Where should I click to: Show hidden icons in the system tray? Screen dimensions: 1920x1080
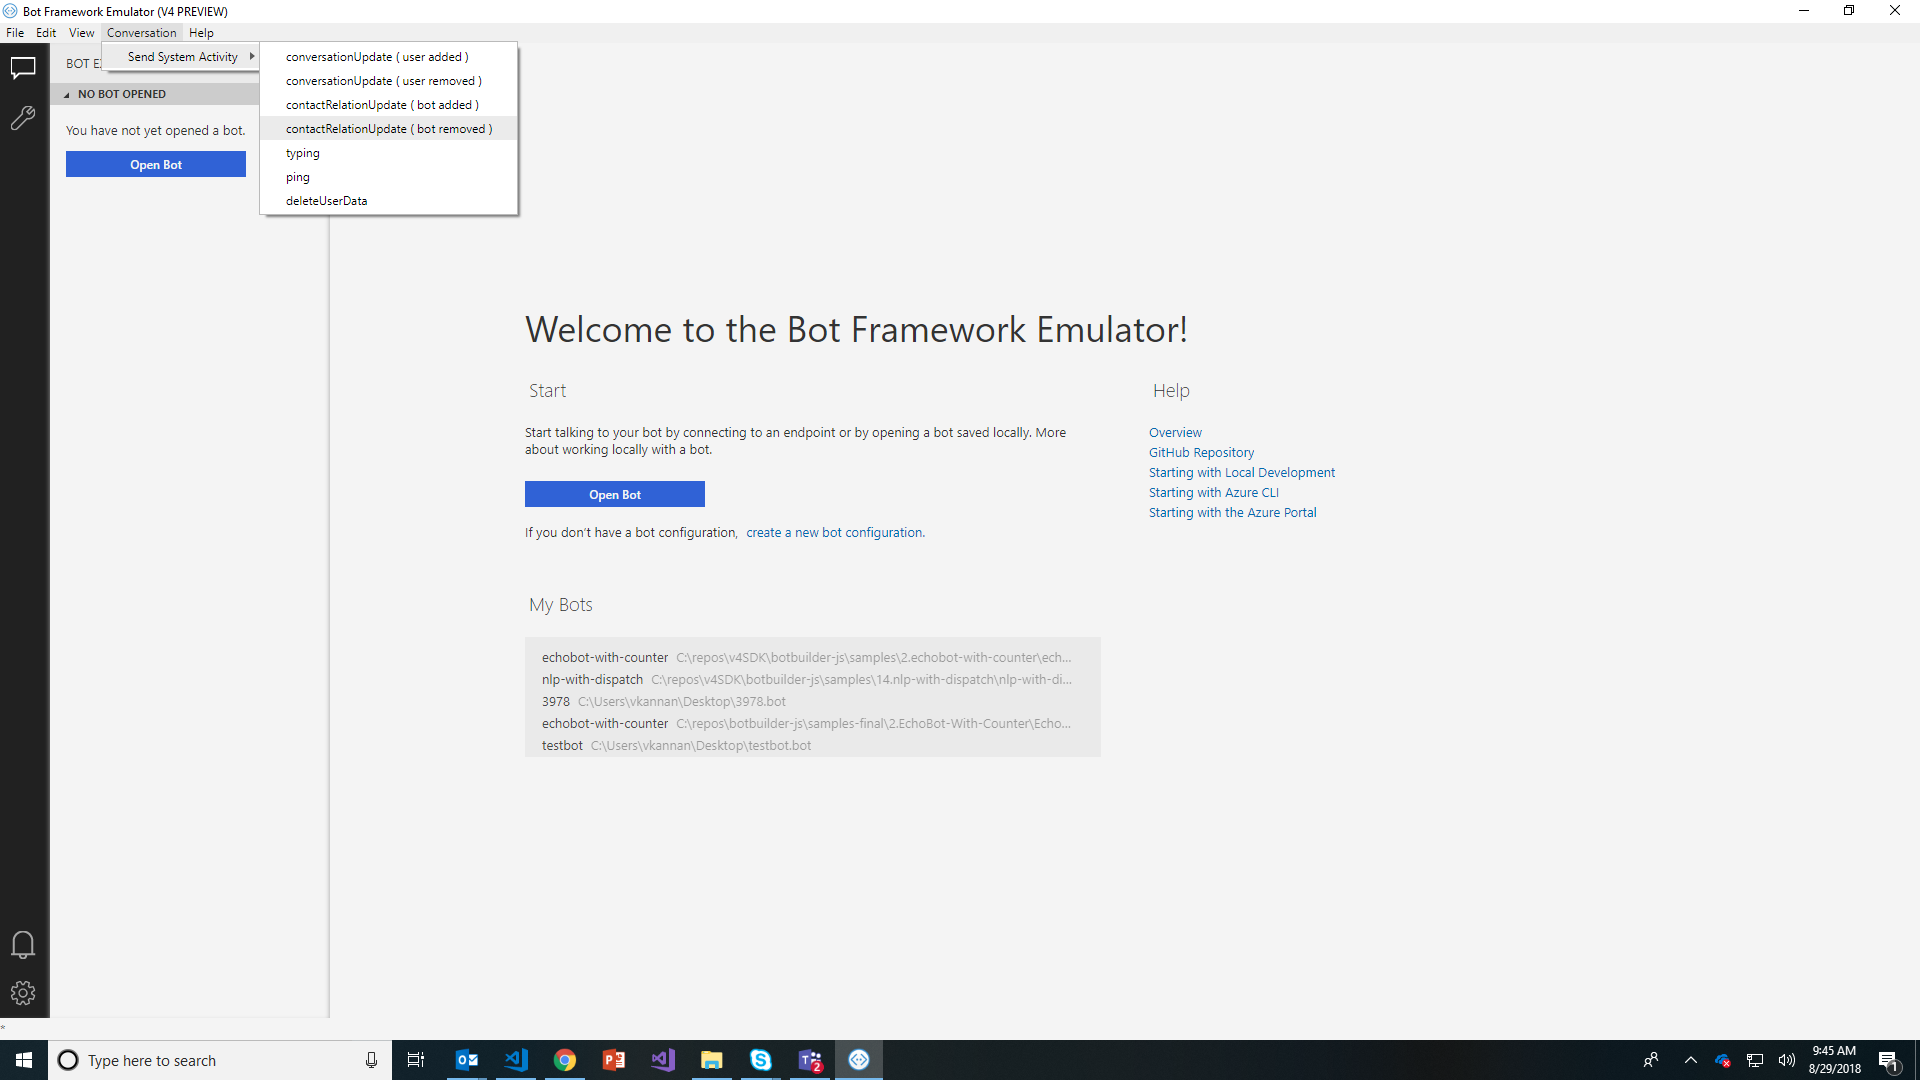(x=1690, y=1059)
